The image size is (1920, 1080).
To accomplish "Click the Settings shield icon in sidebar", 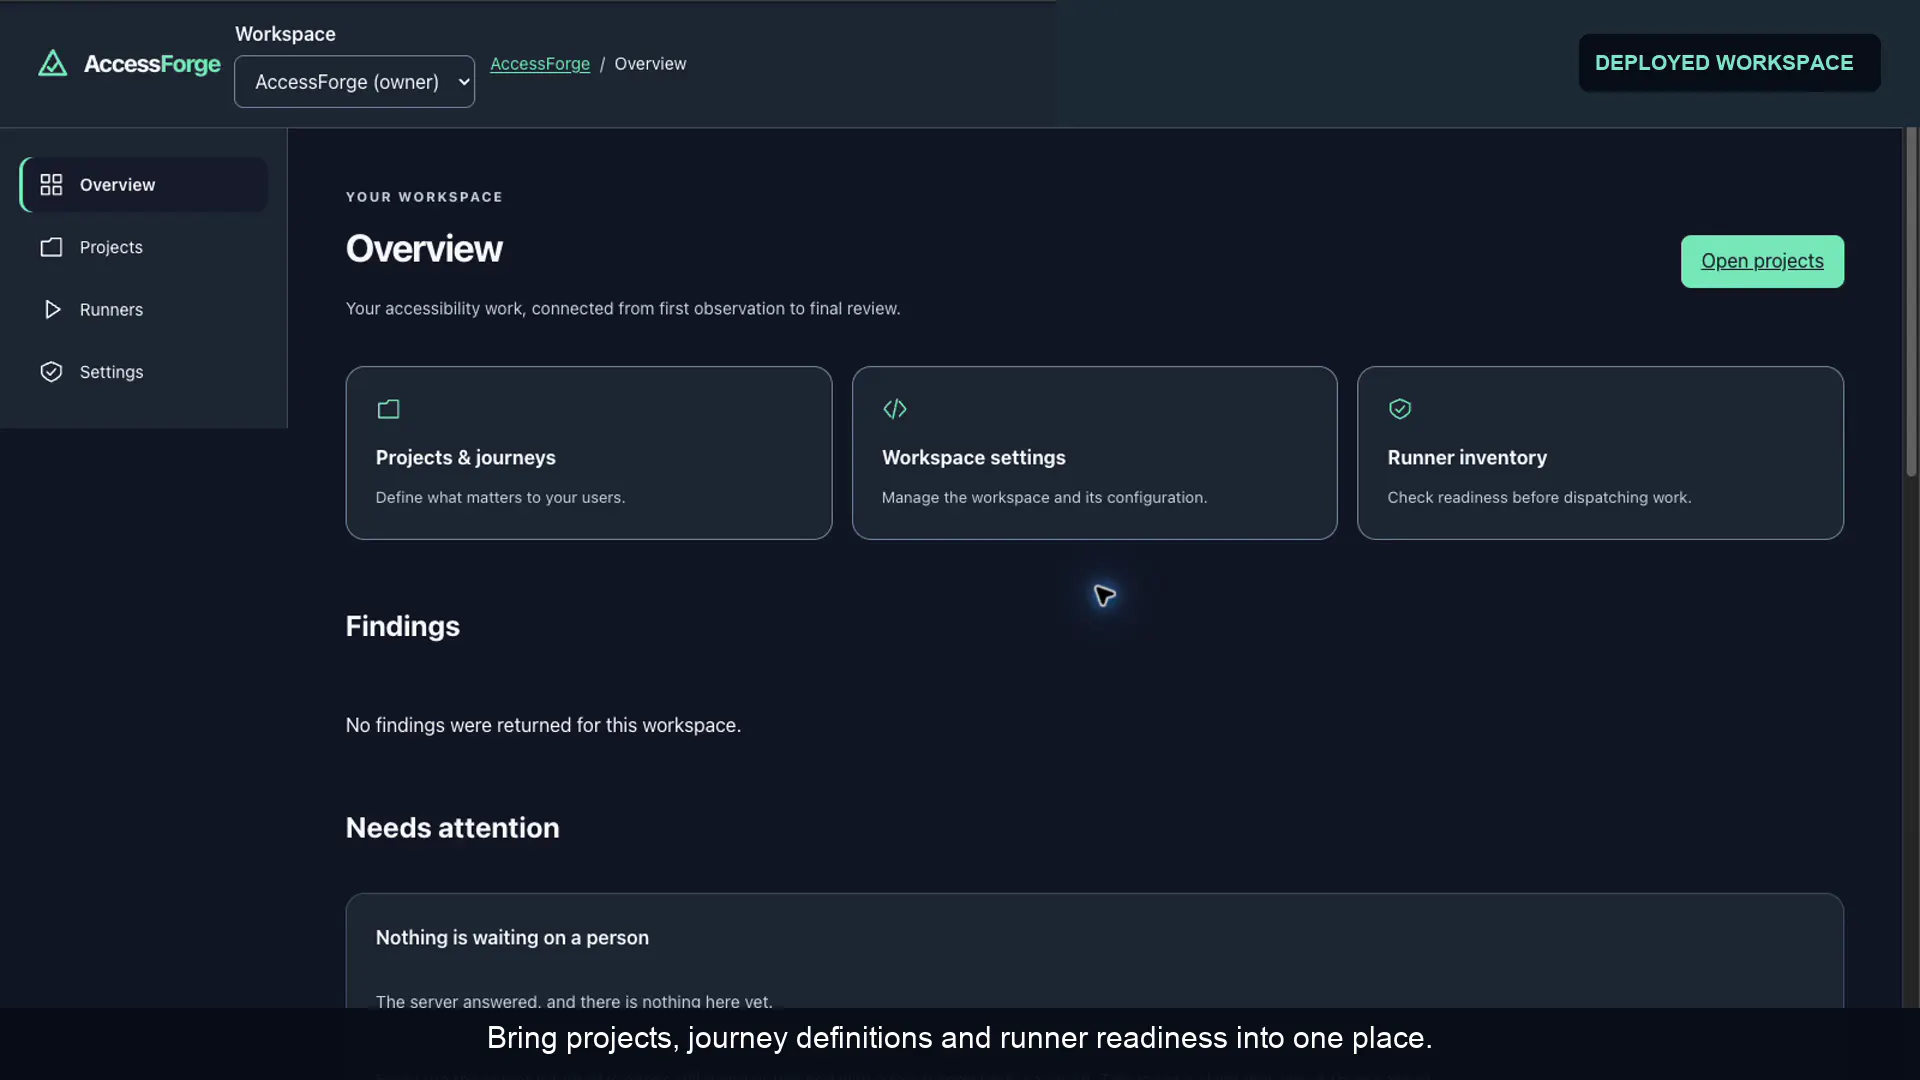I will pos(51,372).
